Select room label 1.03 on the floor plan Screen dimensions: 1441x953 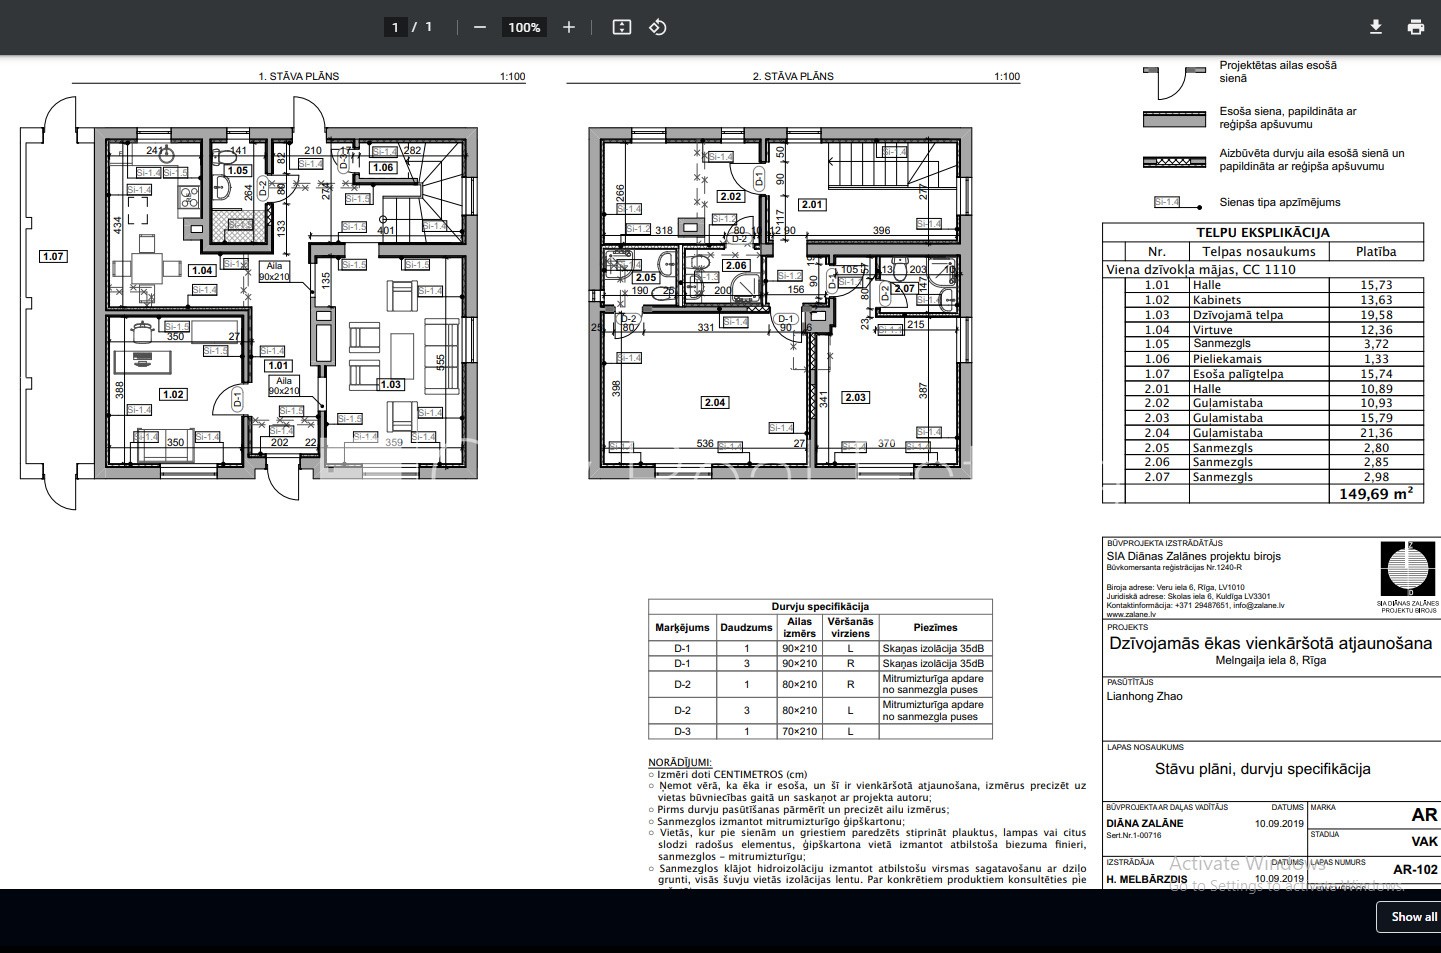pos(389,384)
